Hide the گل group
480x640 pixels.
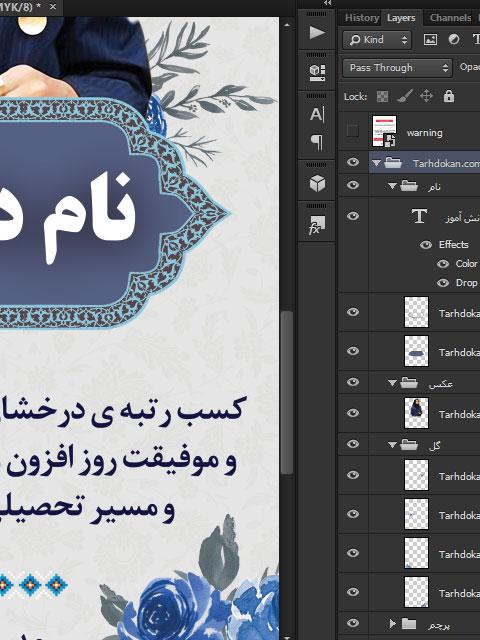353,444
